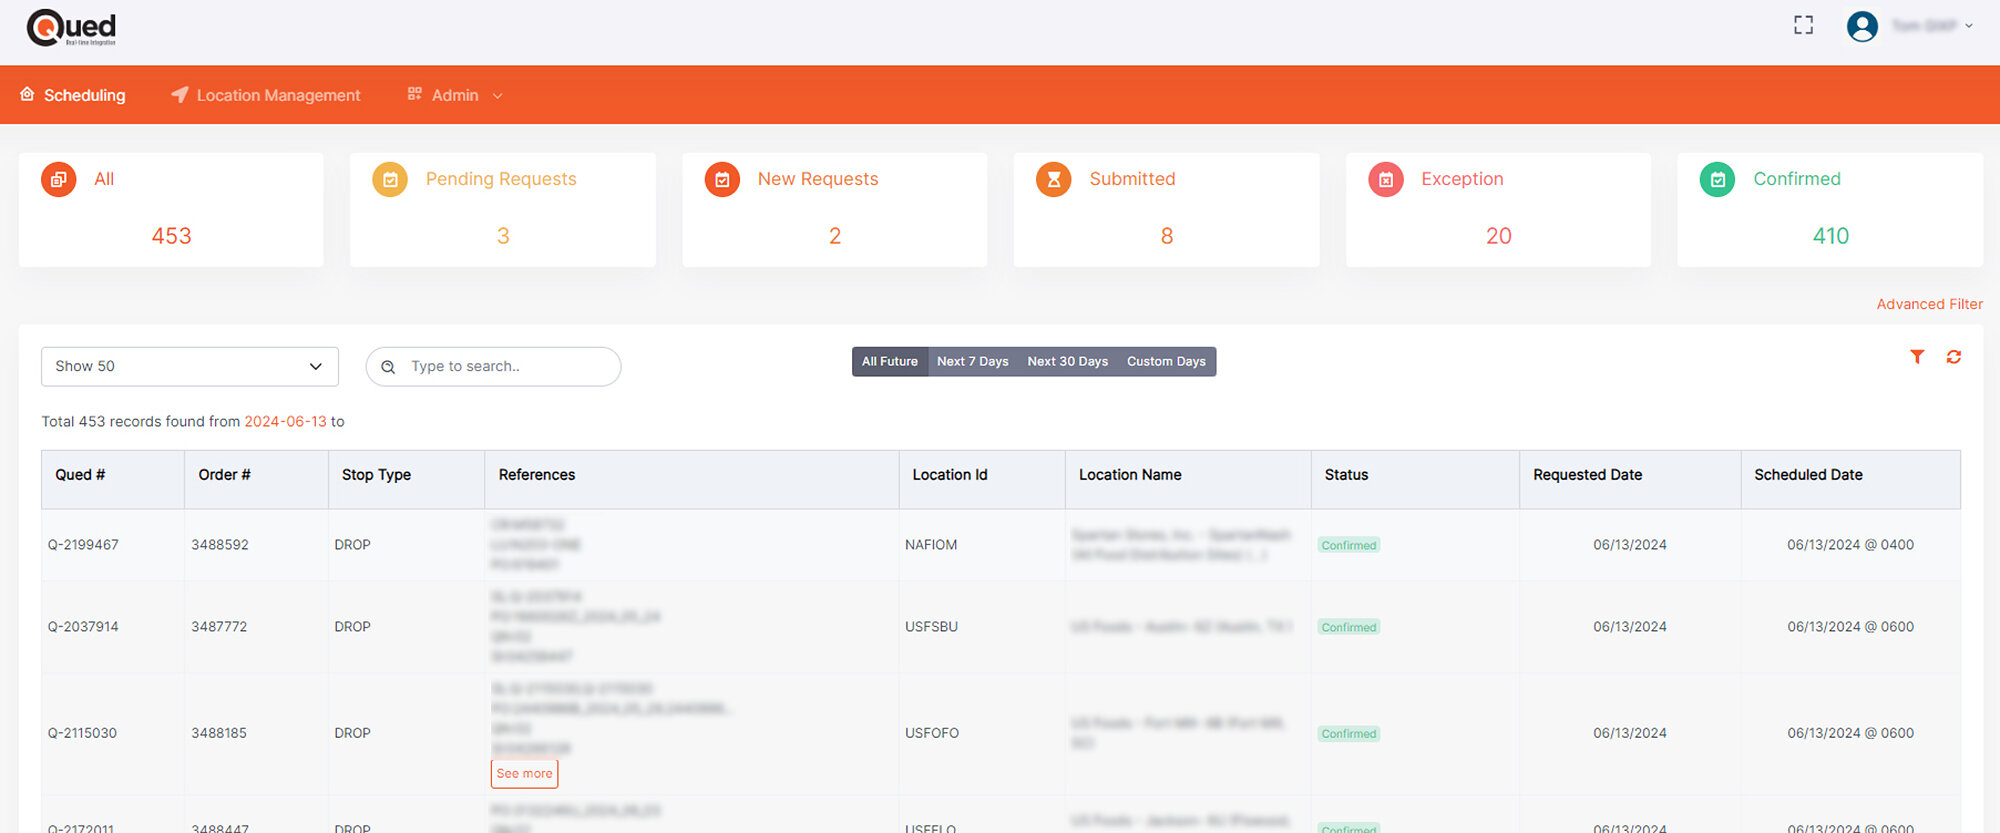Click DROP stop type in Q-2199467 row
Image resolution: width=2000 pixels, height=833 pixels.
(352, 545)
